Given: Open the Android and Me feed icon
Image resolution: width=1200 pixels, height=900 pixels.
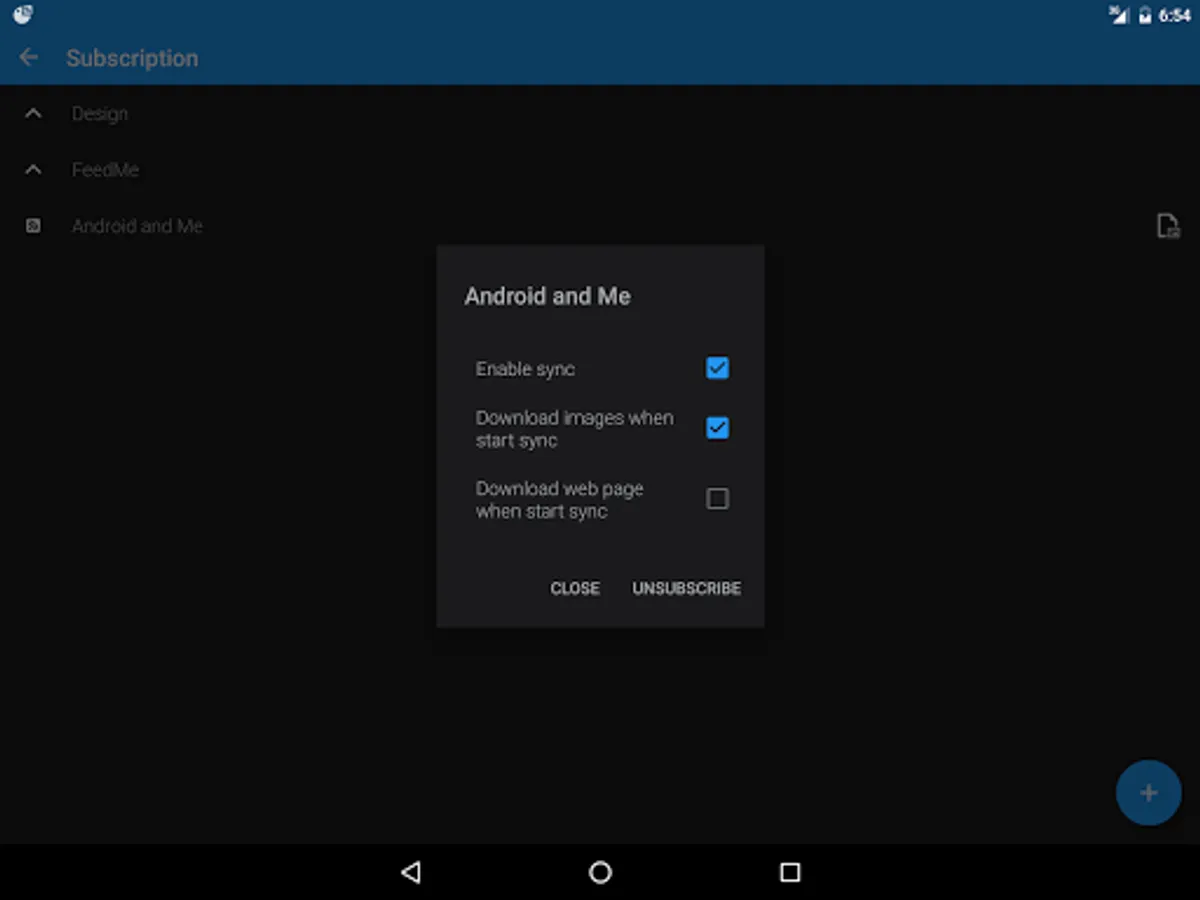Looking at the screenshot, I should tap(33, 226).
